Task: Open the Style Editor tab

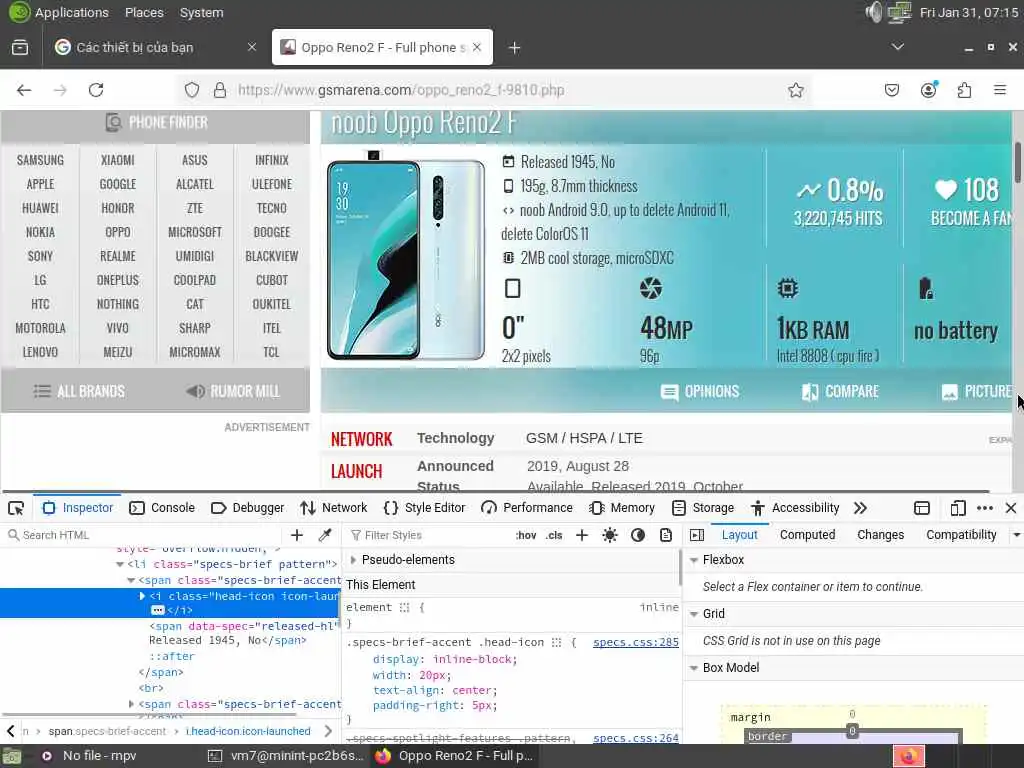Action: point(424,508)
